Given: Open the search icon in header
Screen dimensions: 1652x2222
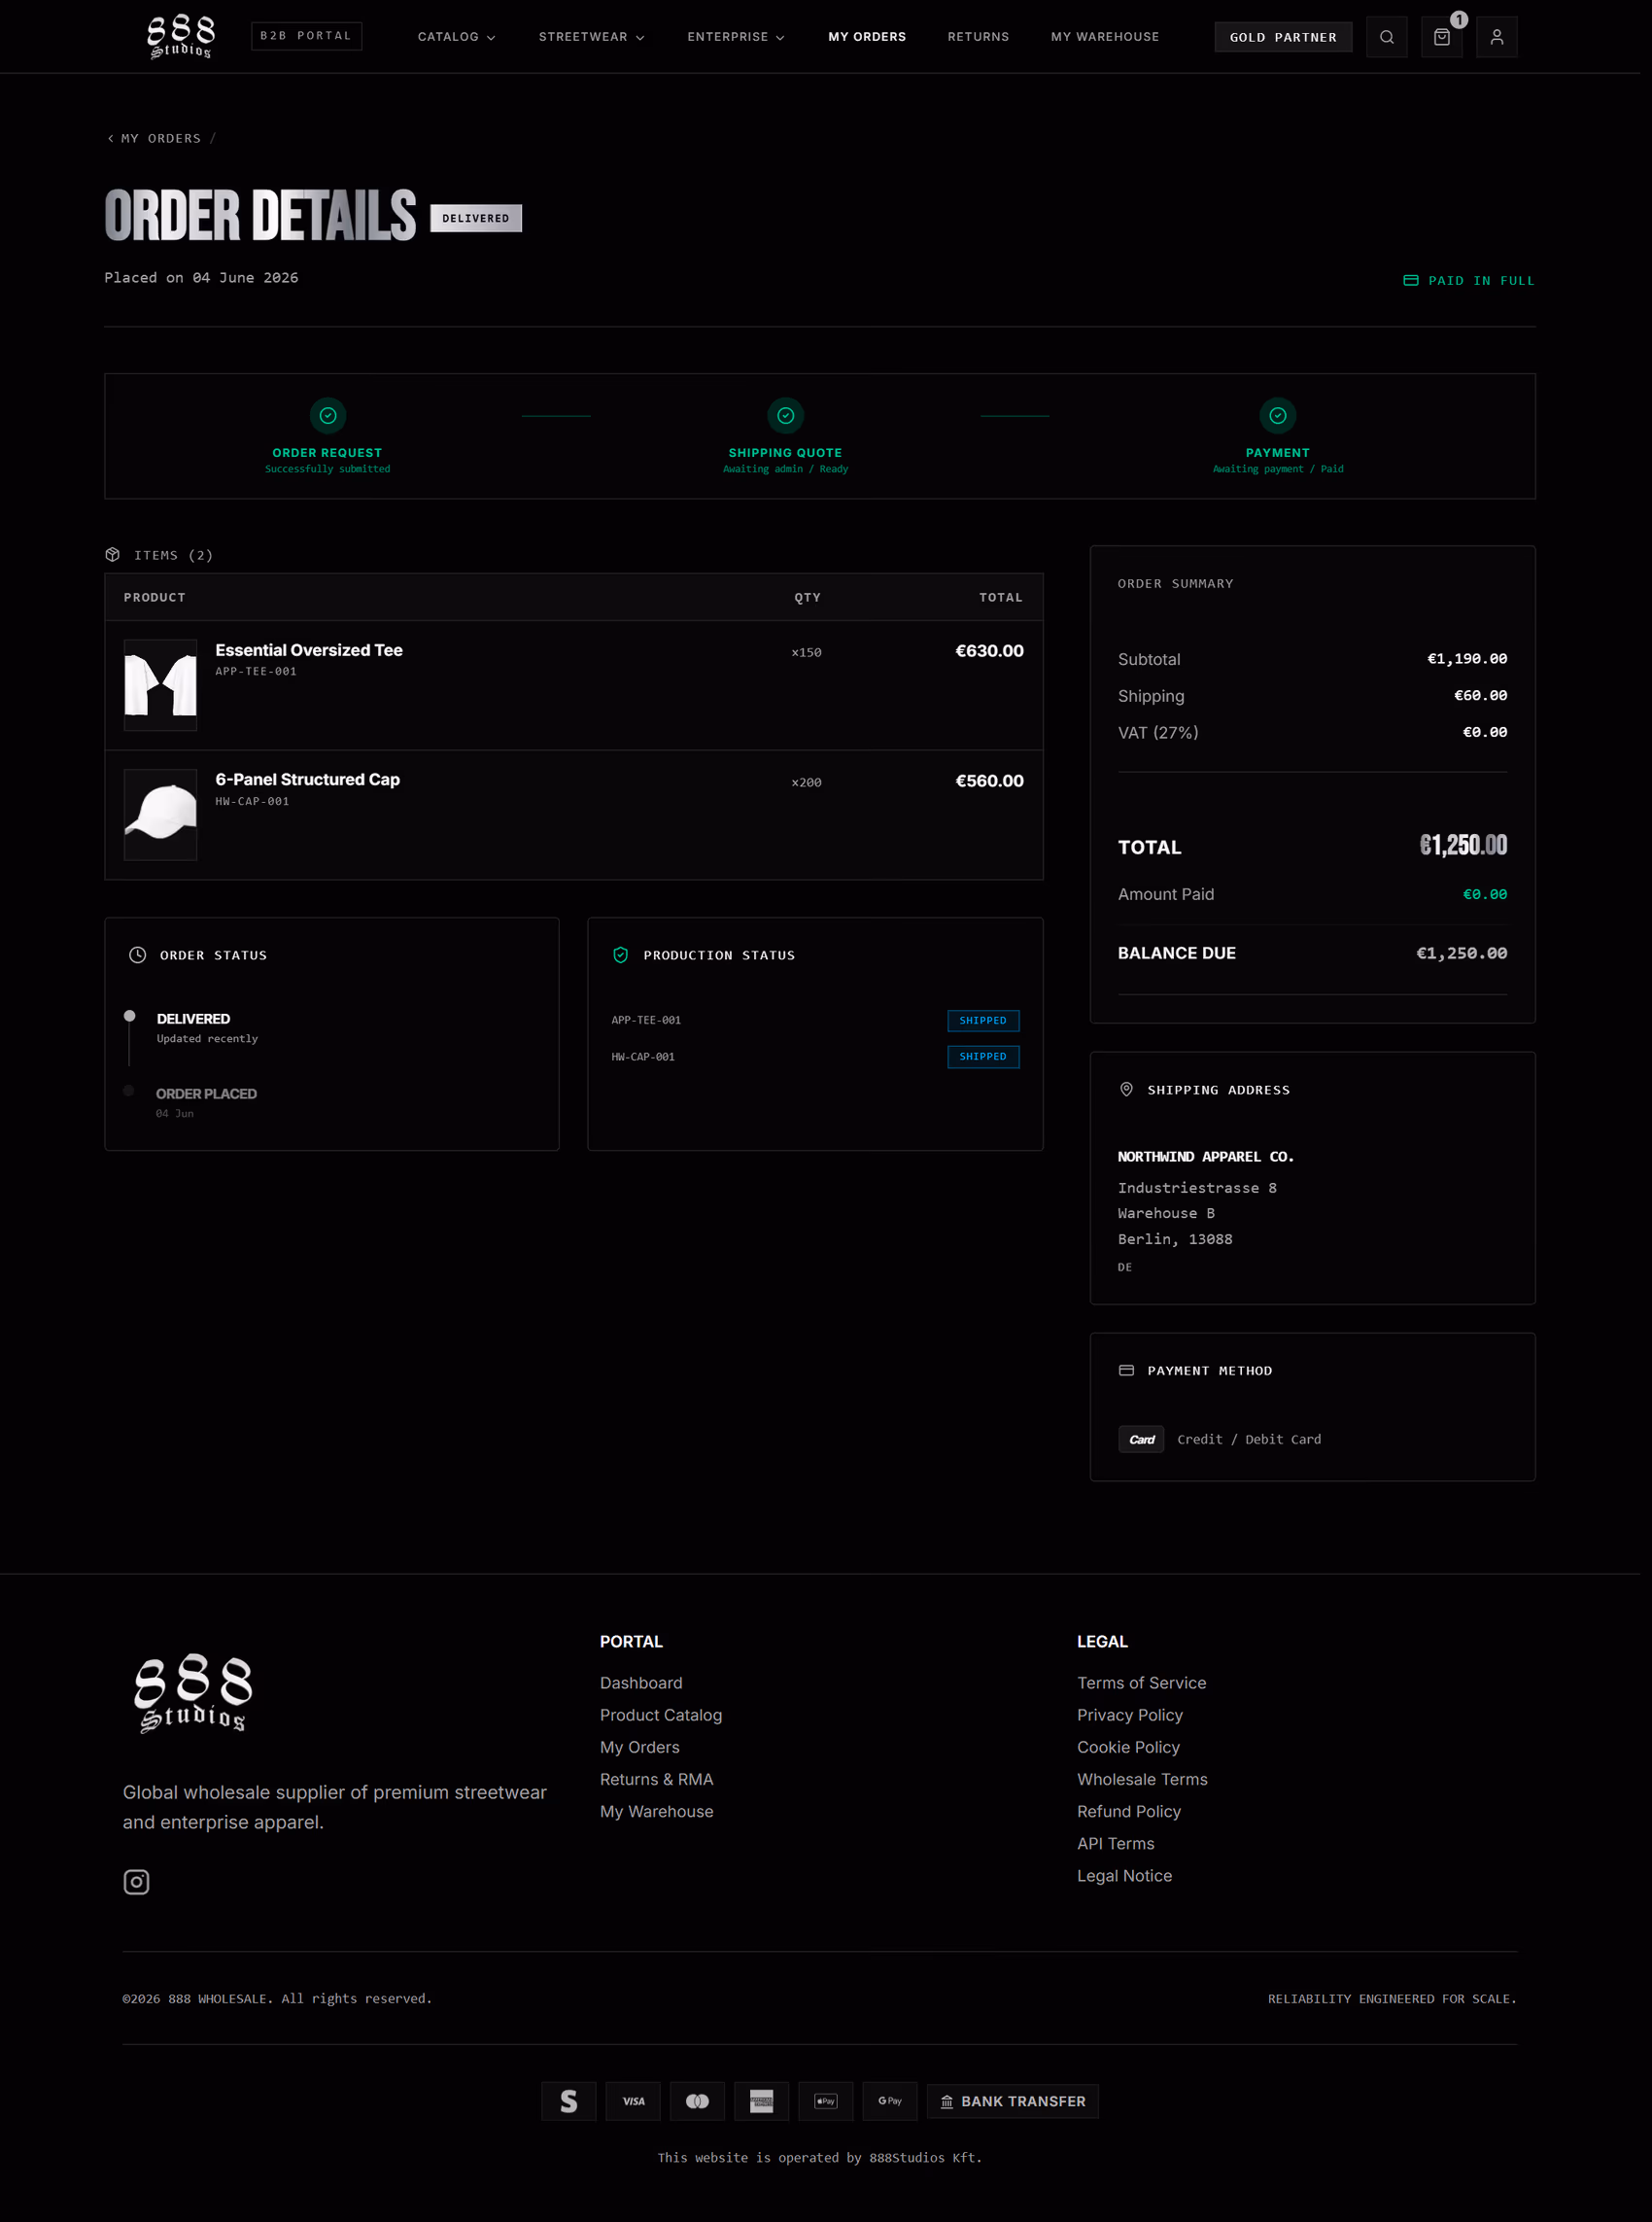Looking at the screenshot, I should point(1386,37).
